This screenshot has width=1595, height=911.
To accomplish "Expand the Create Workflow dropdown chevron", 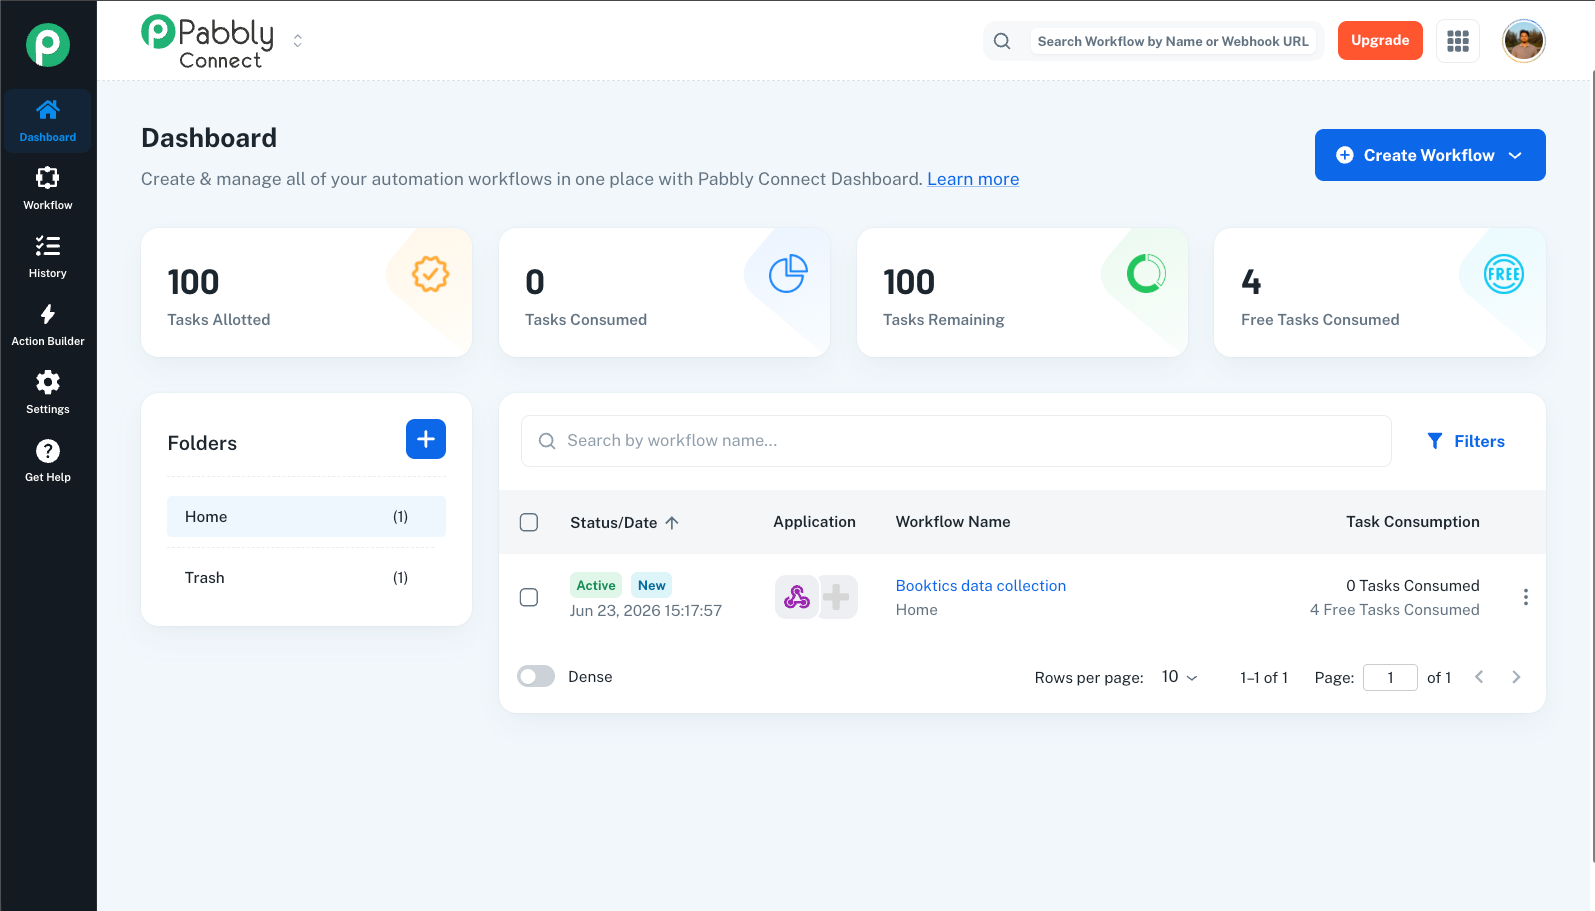I will coord(1515,155).
